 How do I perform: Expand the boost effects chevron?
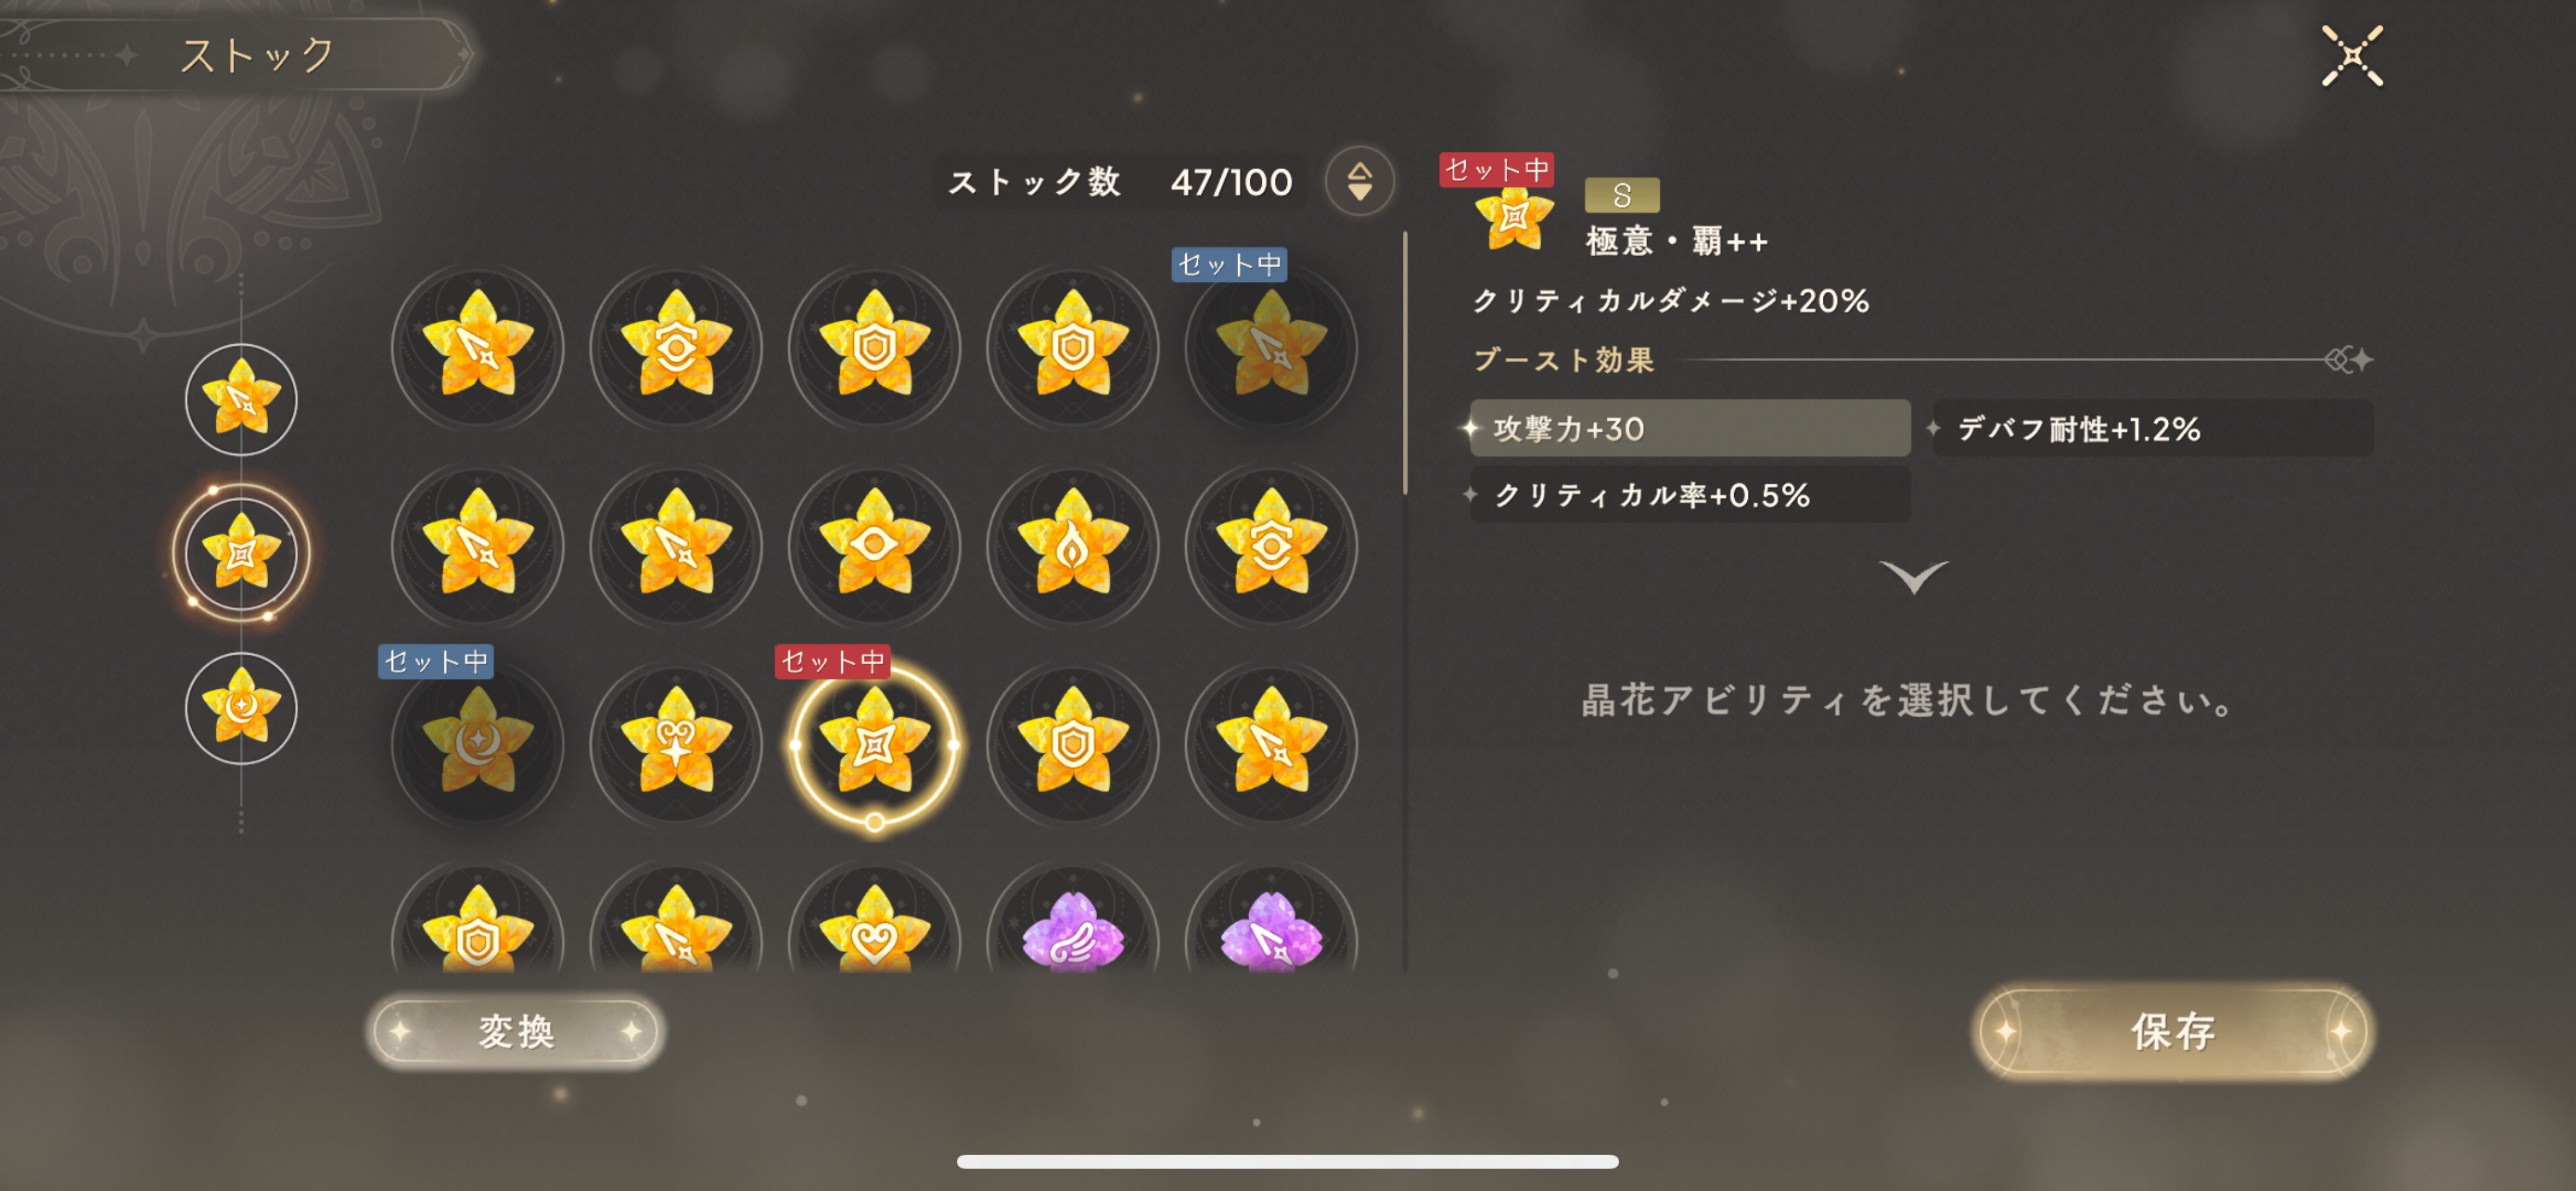1913,577
